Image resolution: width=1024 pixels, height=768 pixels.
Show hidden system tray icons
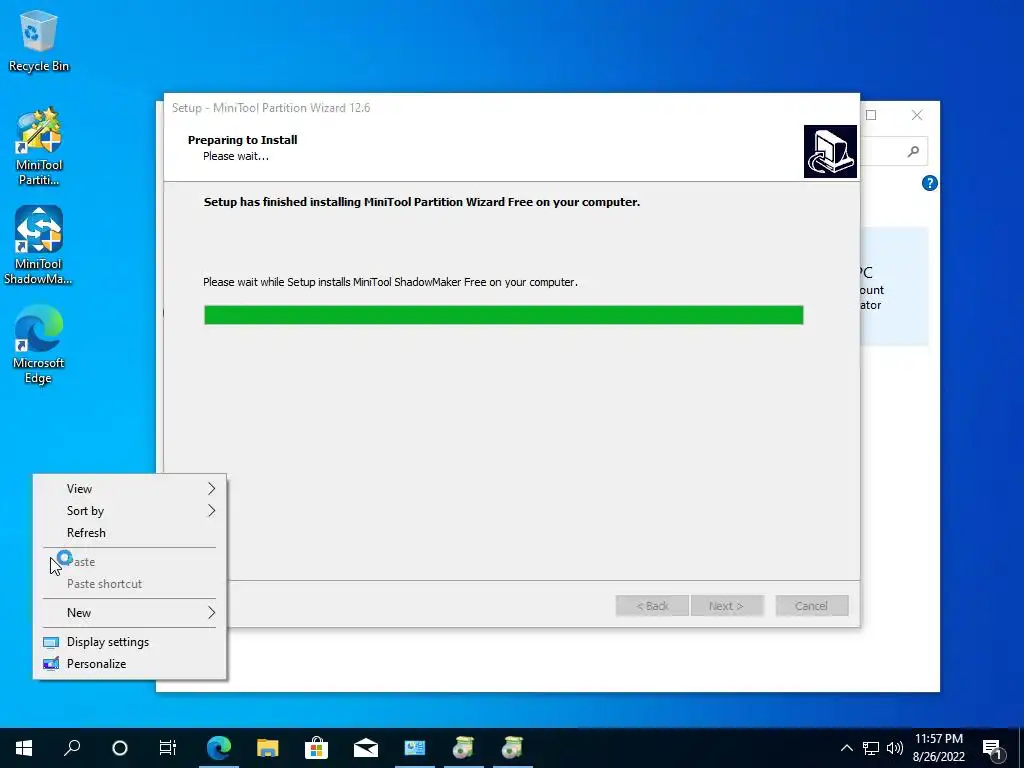tap(846, 748)
